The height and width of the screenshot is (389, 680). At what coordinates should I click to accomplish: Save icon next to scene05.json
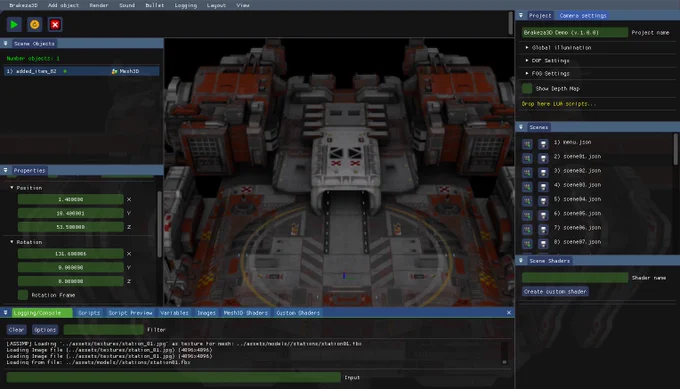point(543,215)
